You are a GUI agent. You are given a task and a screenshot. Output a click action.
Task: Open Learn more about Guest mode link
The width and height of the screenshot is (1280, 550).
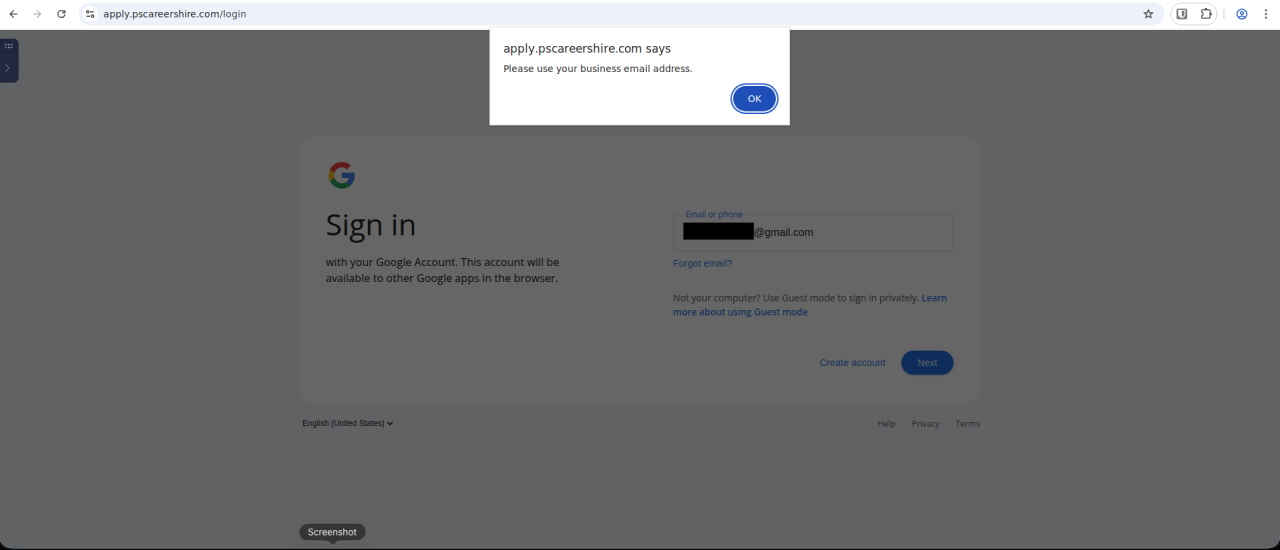[740, 312]
